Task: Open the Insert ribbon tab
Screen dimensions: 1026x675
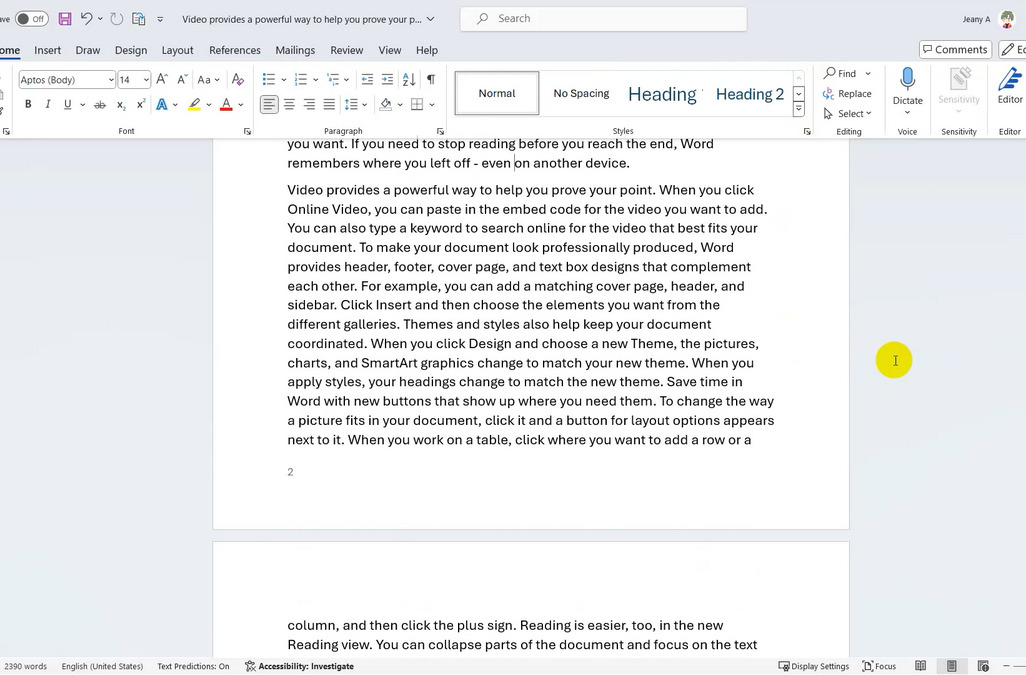Action: pyautogui.click(x=47, y=50)
